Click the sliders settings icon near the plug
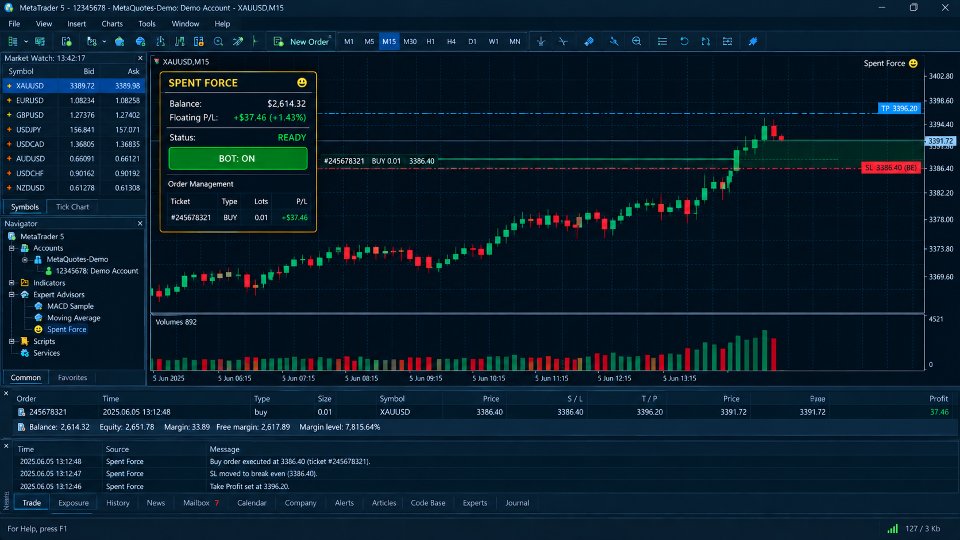Viewport: 960px width, 540px height. [727, 42]
